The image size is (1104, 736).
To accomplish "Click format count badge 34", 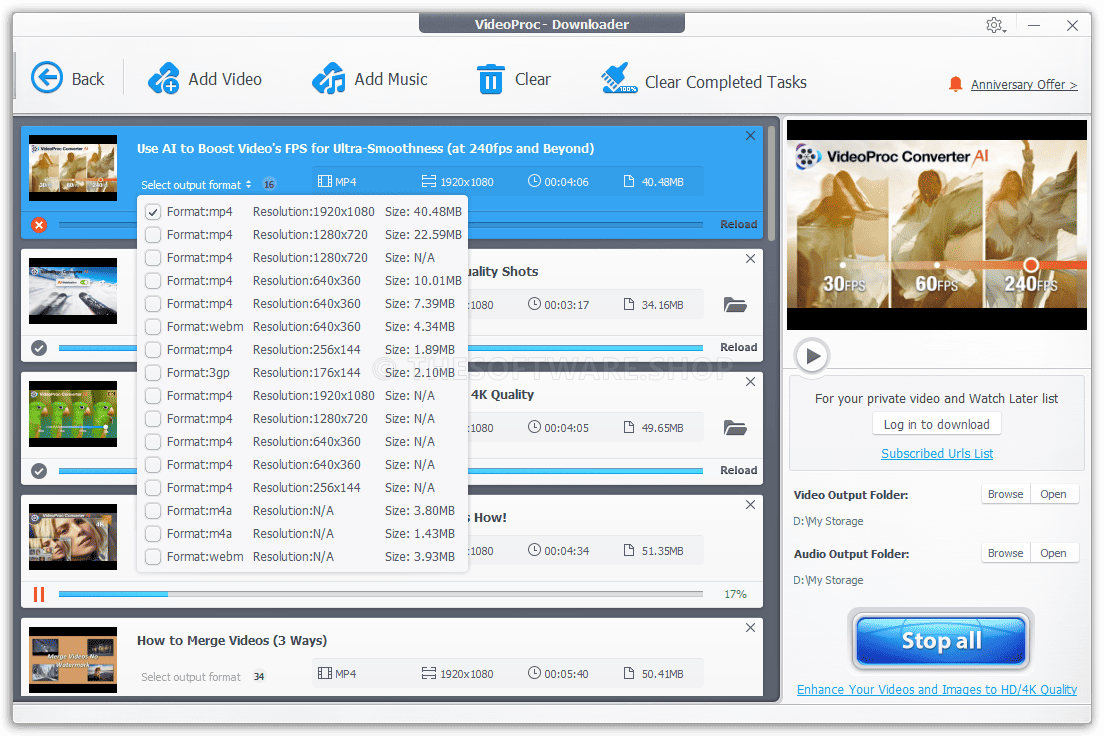I will [259, 677].
